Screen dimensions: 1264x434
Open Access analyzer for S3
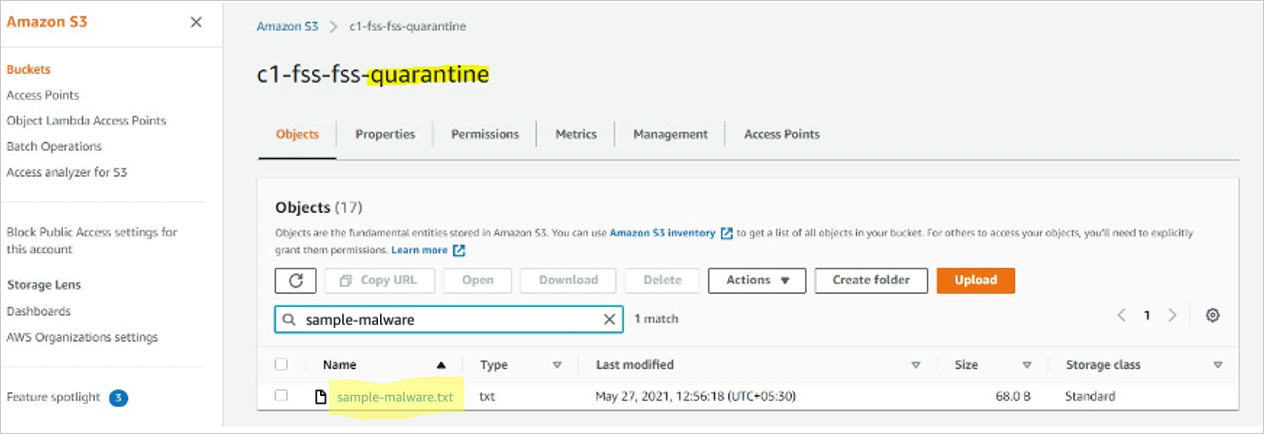pos(67,173)
